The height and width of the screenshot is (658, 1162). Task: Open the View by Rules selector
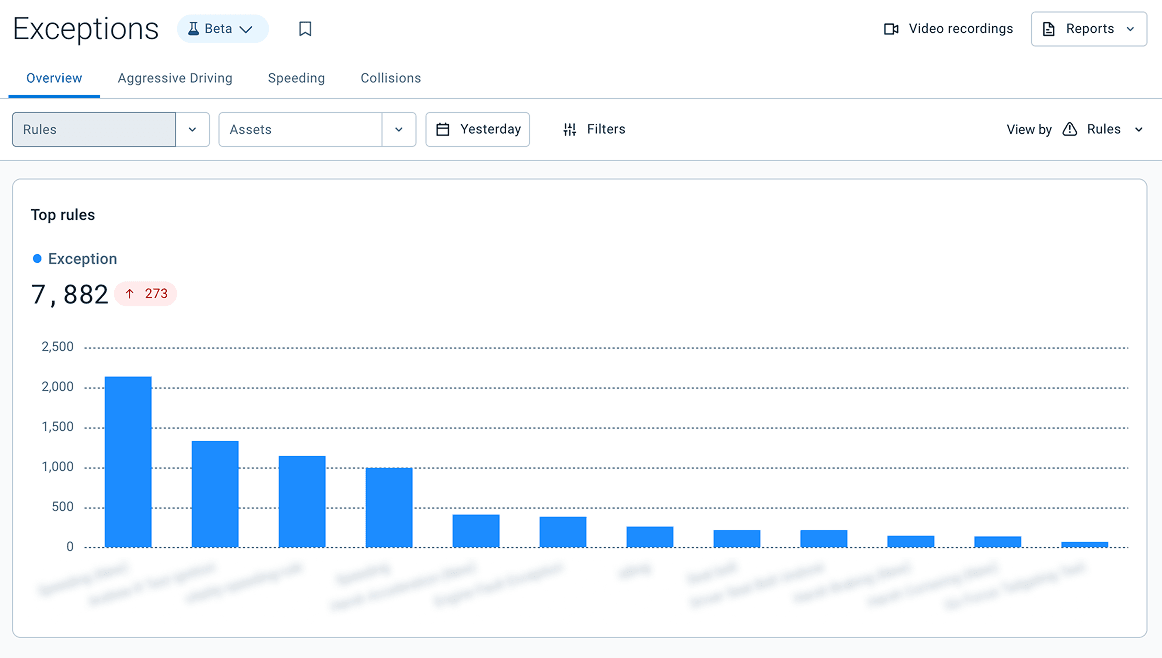(x=1102, y=129)
